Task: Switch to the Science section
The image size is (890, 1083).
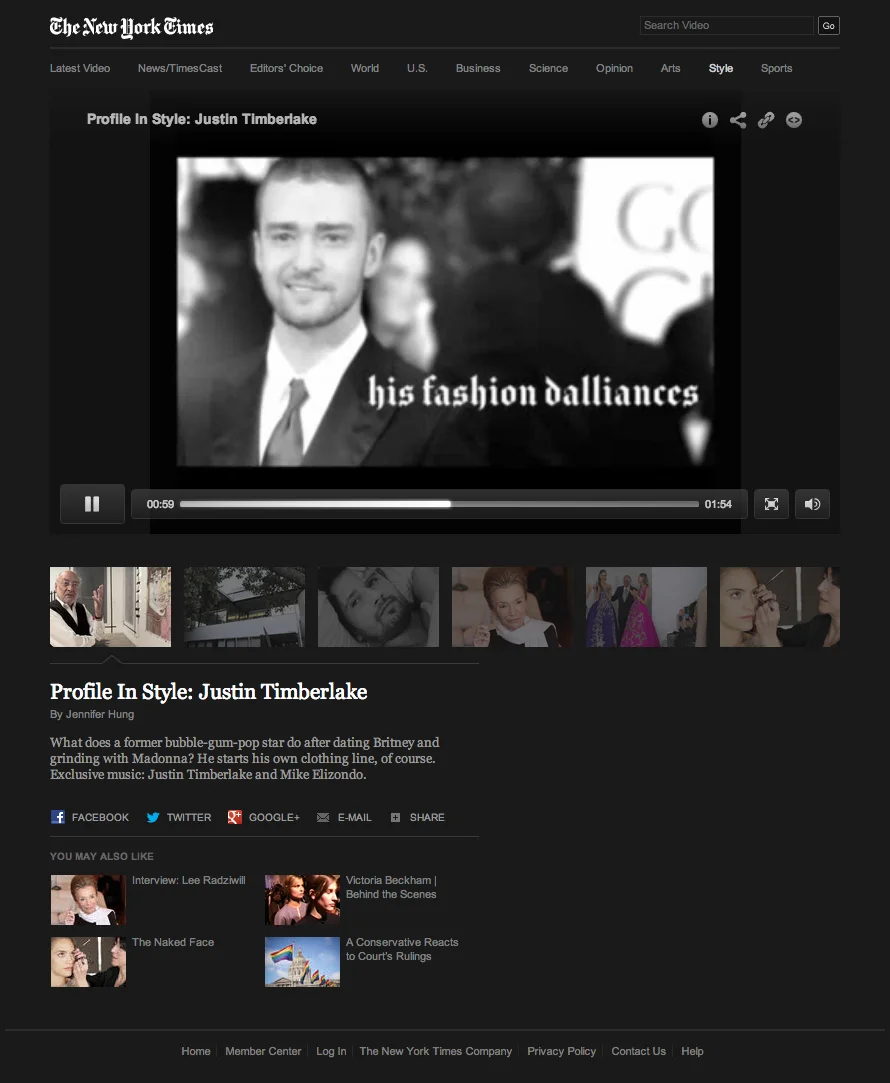Action: click(x=548, y=68)
